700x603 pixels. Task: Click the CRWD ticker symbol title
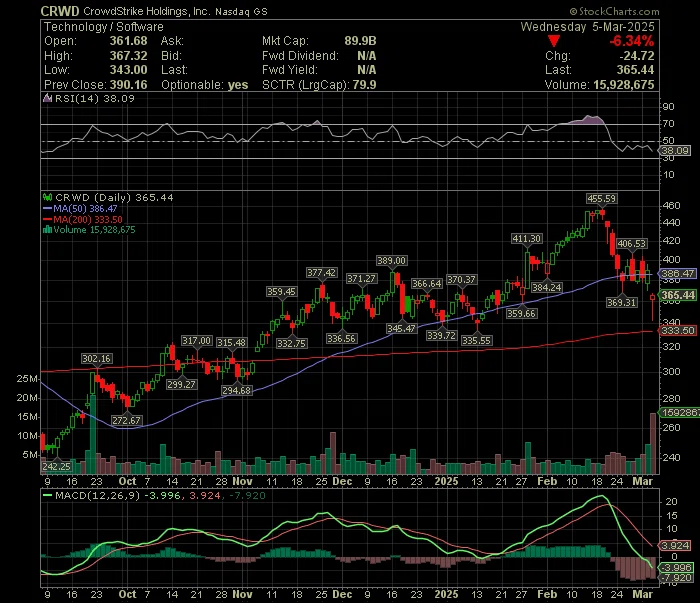(59, 11)
